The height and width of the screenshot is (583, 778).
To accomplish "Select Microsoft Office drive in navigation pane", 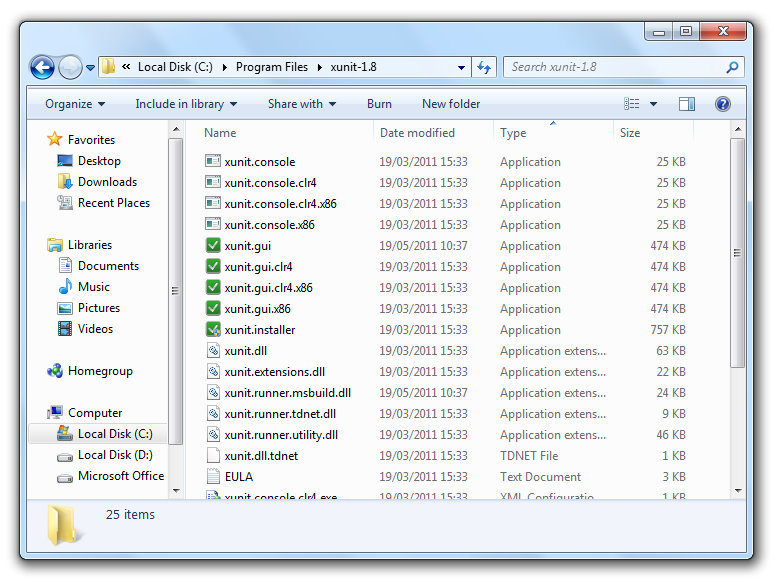I will click(x=121, y=476).
